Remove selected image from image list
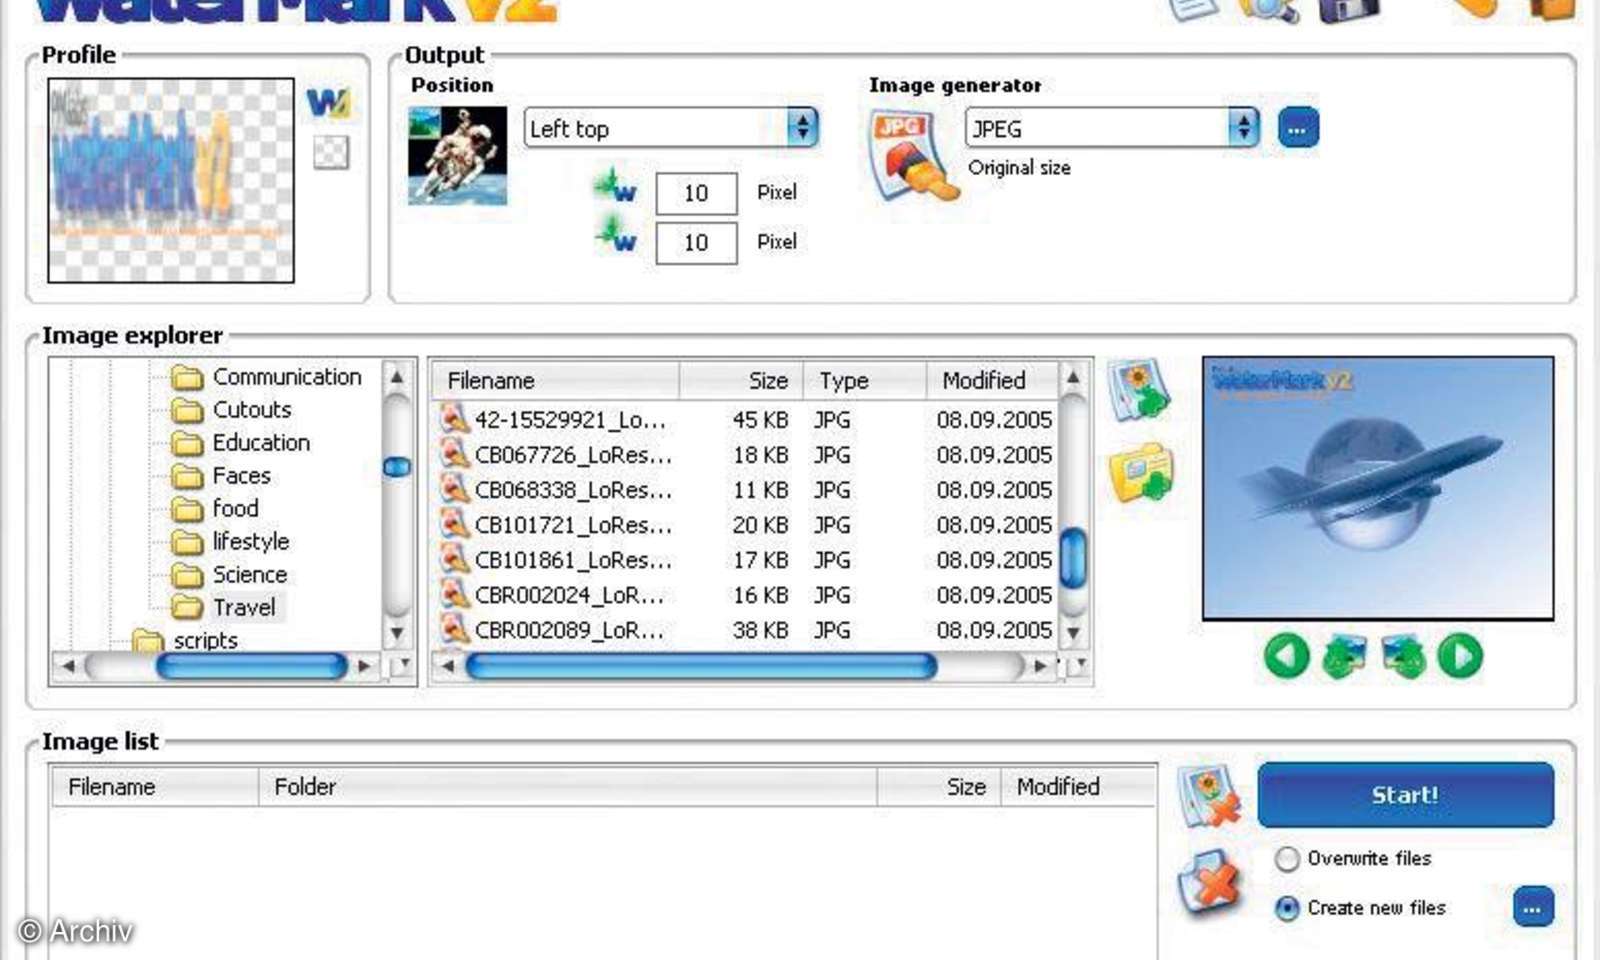The width and height of the screenshot is (1600, 960). tap(1209, 797)
